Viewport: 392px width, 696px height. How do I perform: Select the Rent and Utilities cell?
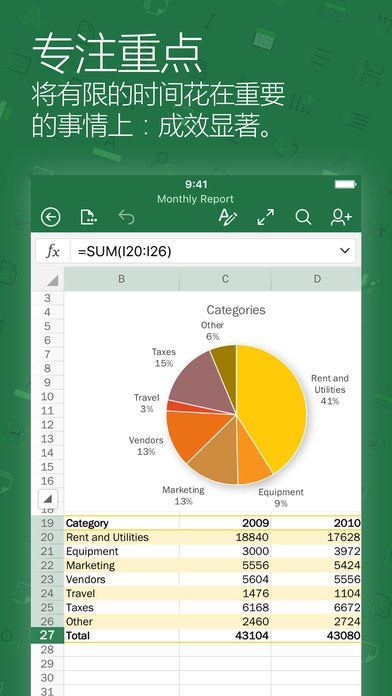coord(122,537)
